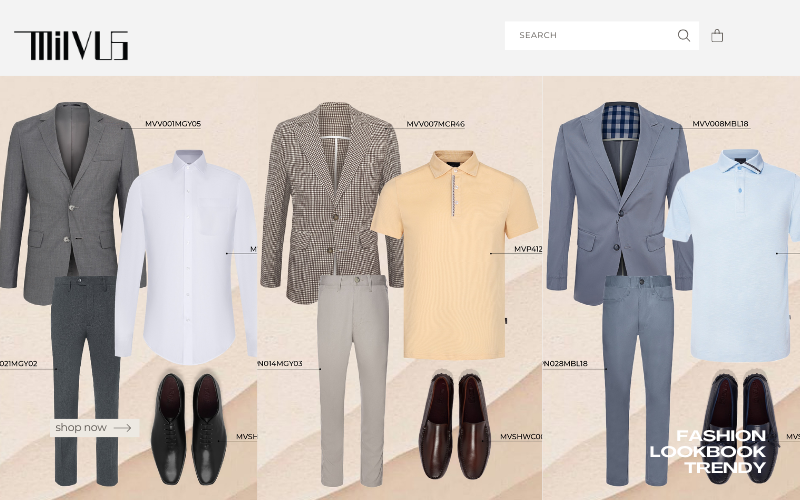
Task: Select product code MVV001MGY05
Action: (173, 123)
